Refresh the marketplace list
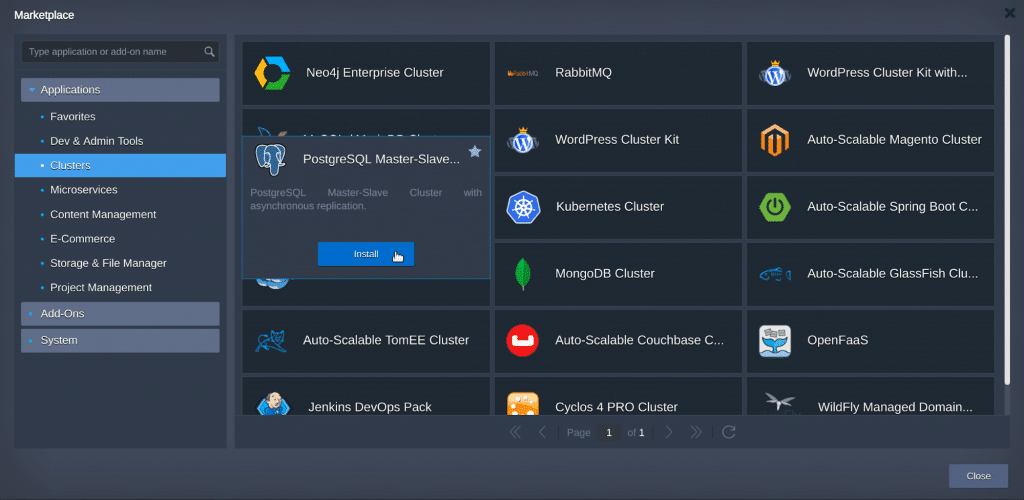Image resolution: width=1024 pixels, height=500 pixels. [x=729, y=432]
